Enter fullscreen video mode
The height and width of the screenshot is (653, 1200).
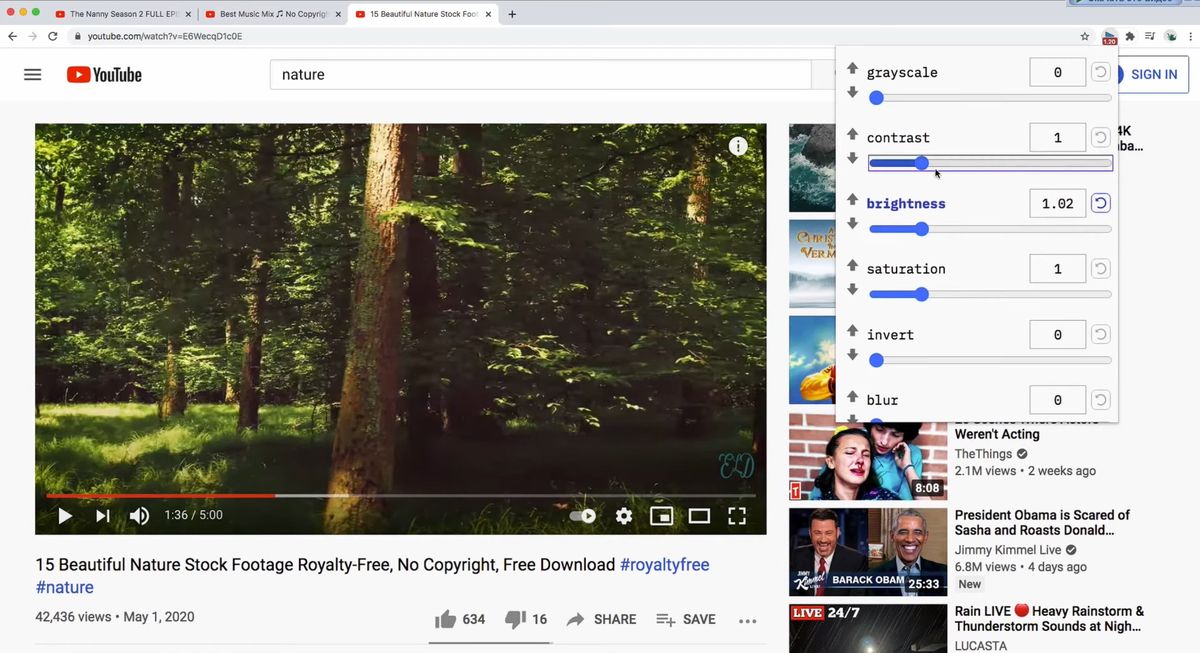click(x=737, y=516)
